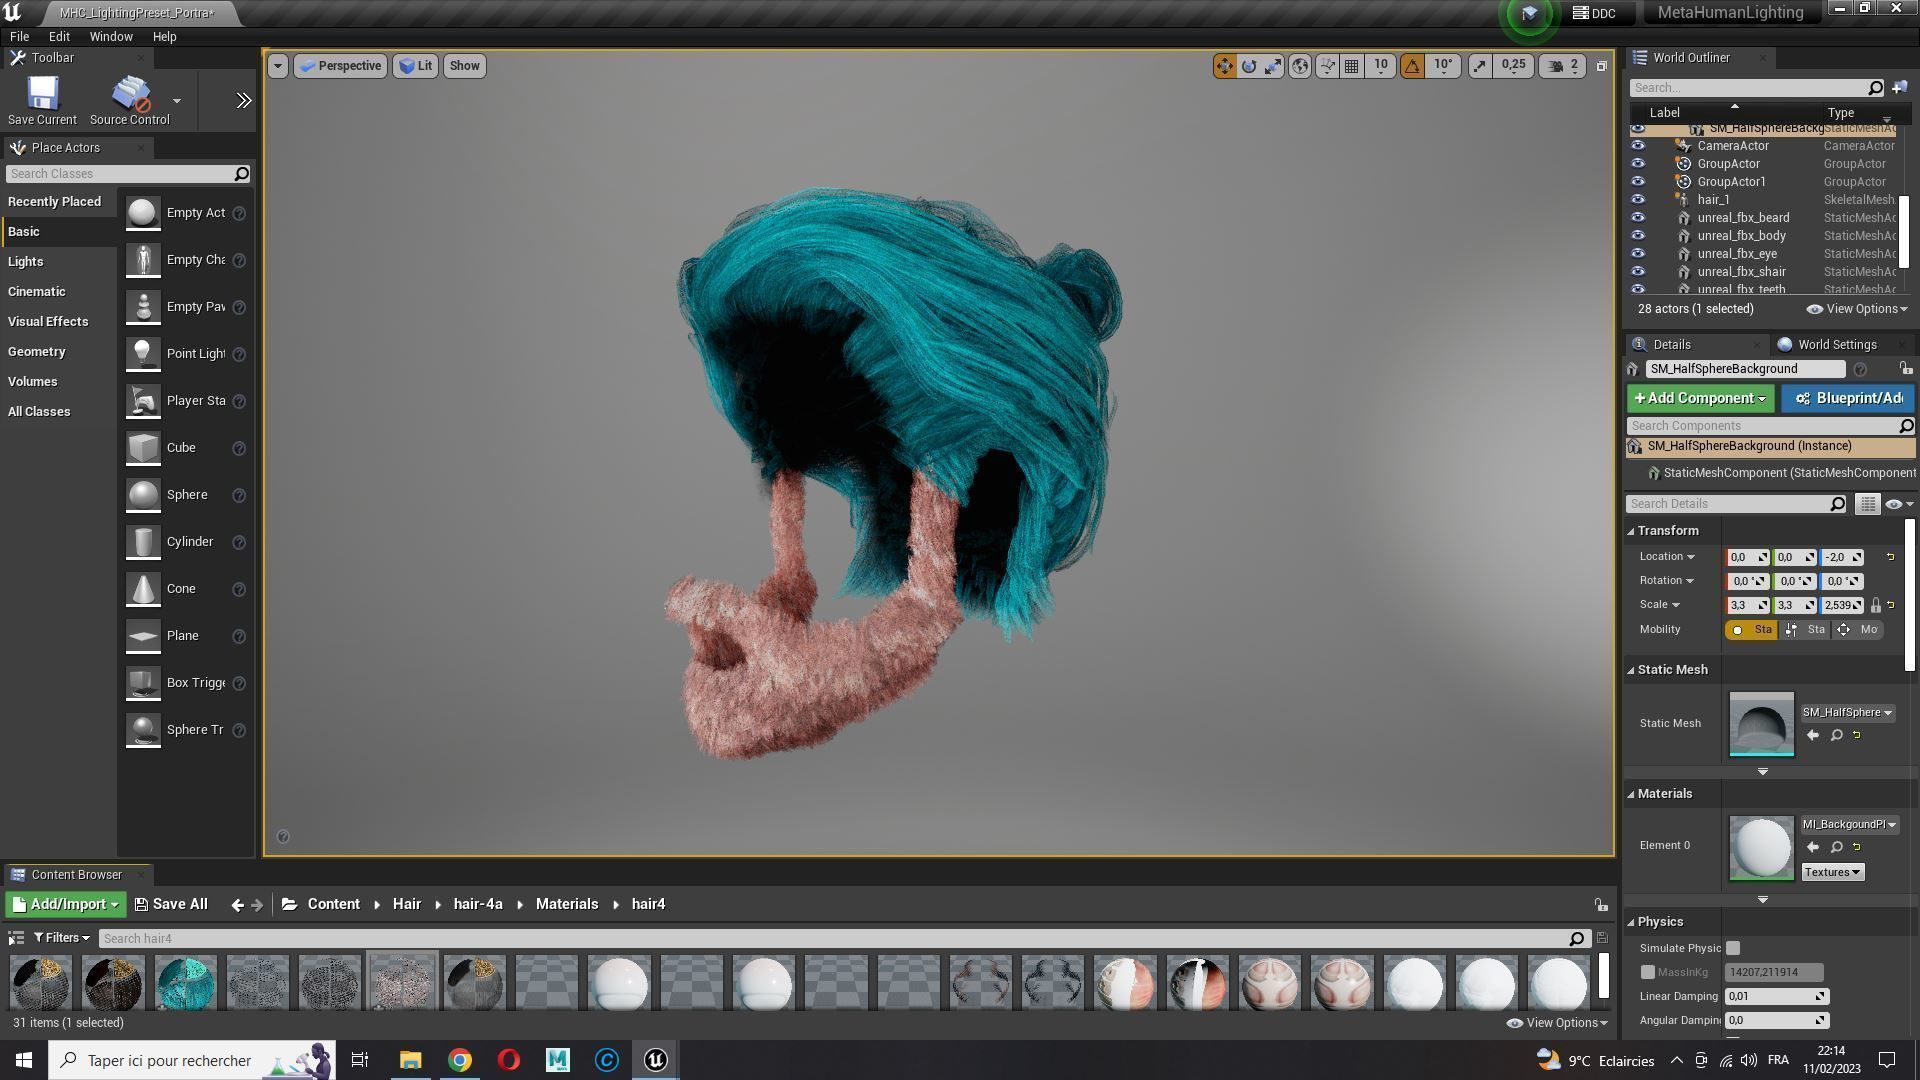Enable the Simulate Physics checkbox
The width and height of the screenshot is (1920, 1080).
point(1733,948)
